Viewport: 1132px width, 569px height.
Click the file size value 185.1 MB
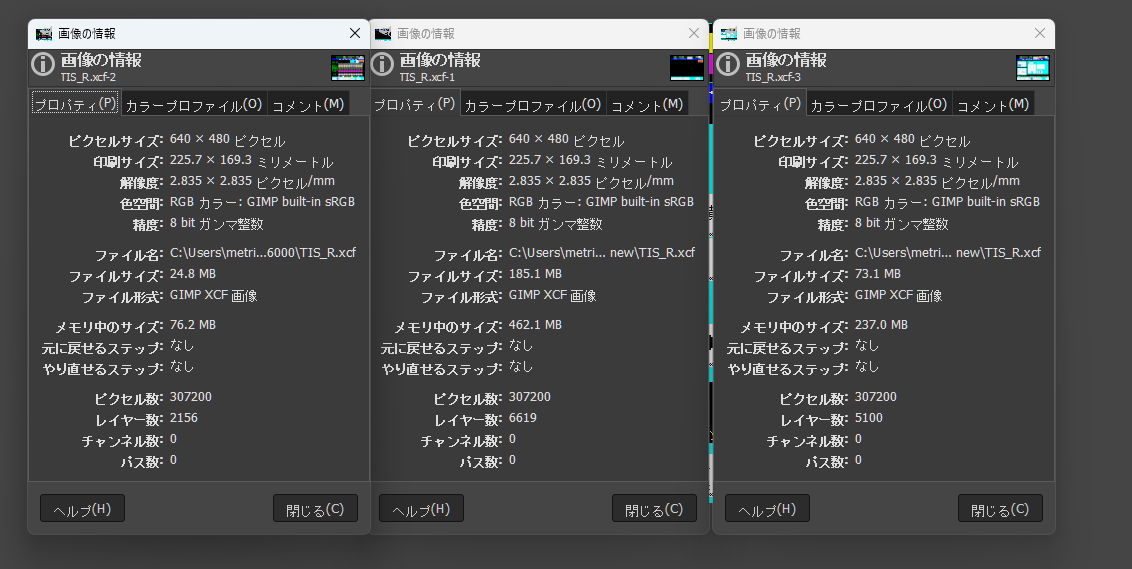coord(535,274)
